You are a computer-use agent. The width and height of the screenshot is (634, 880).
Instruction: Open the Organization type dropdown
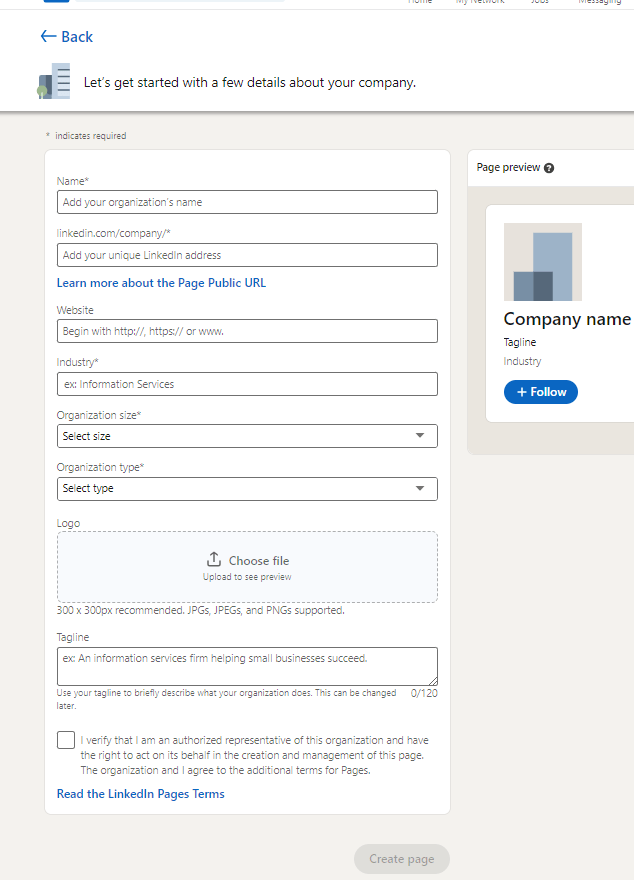[247, 488]
